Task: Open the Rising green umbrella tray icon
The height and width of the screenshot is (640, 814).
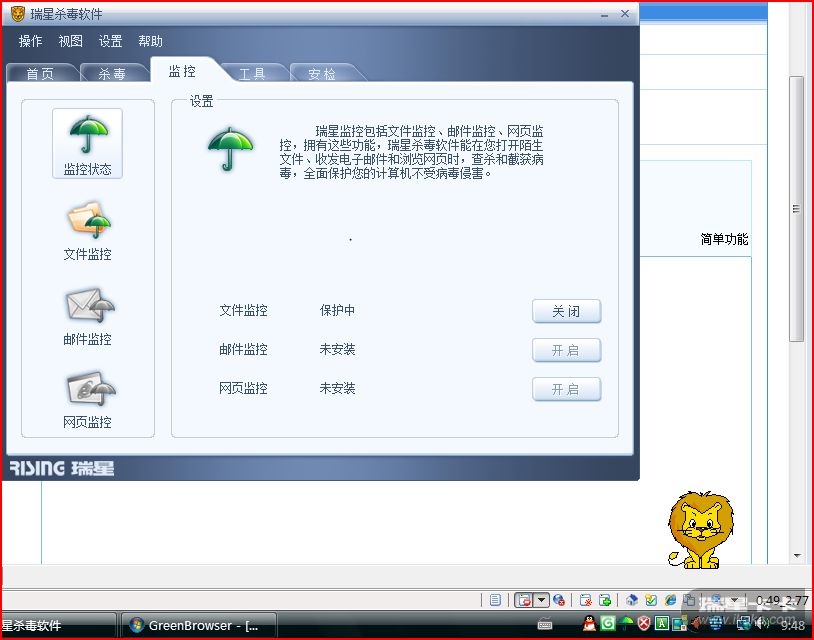Action: 626,623
